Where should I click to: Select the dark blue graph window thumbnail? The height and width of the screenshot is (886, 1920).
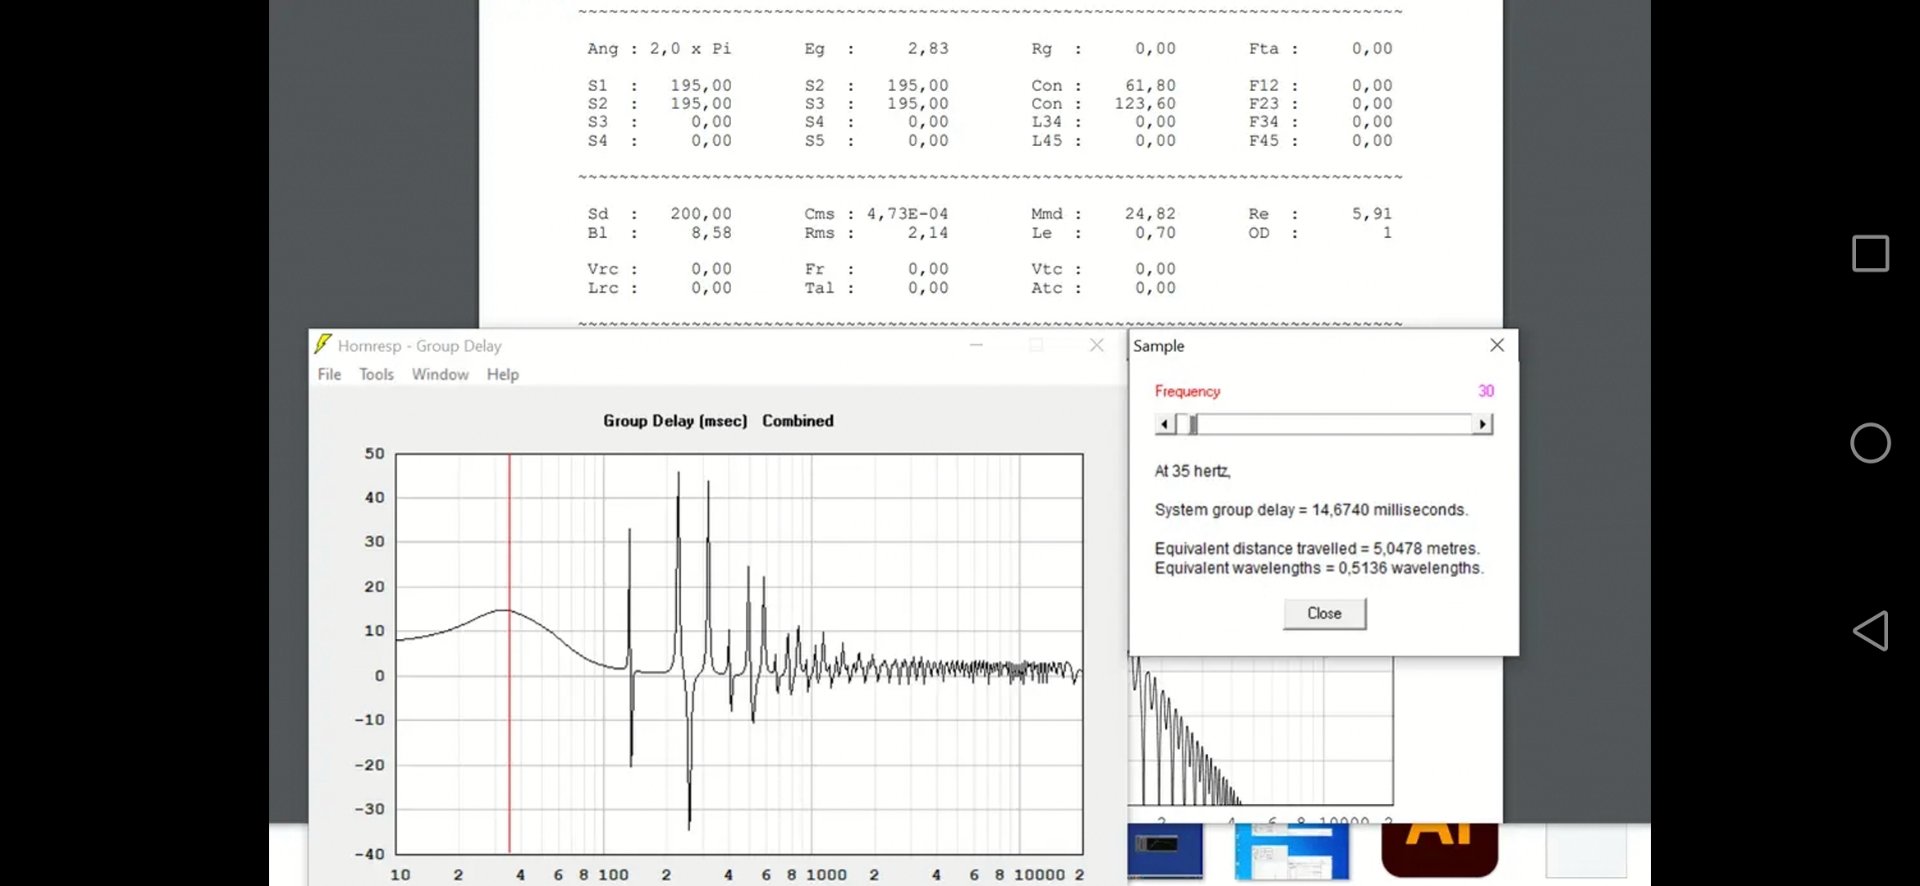[x=1165, y=850]
